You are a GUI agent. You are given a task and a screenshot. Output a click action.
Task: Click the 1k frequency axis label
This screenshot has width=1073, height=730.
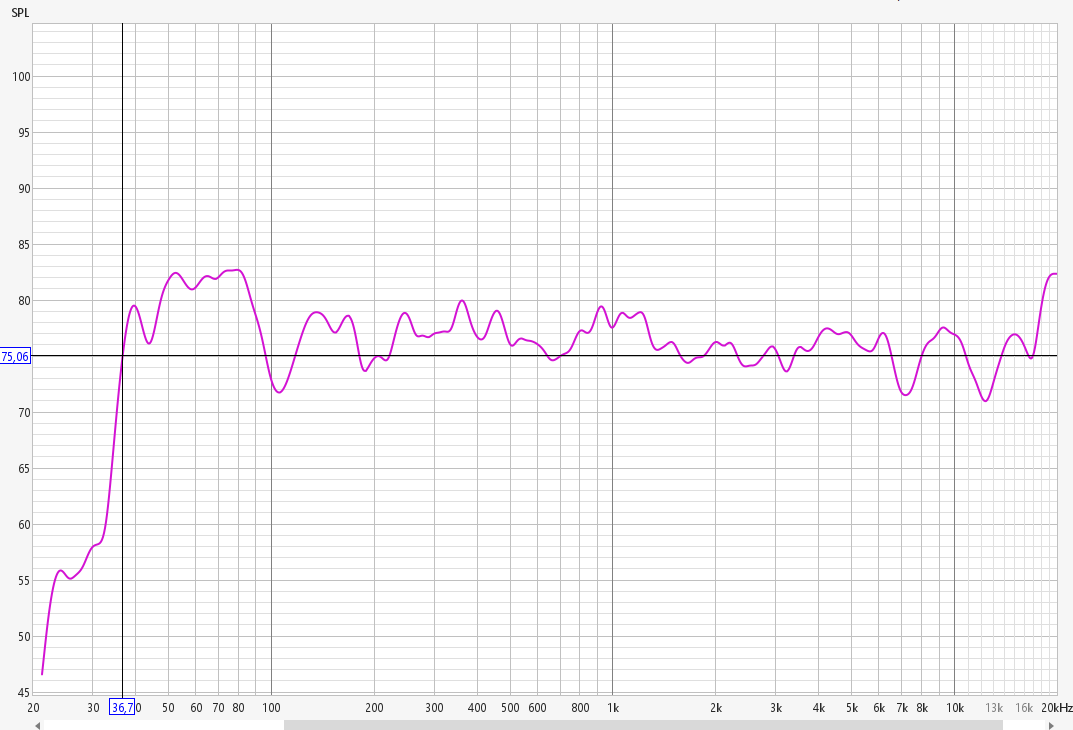point(612,708)
